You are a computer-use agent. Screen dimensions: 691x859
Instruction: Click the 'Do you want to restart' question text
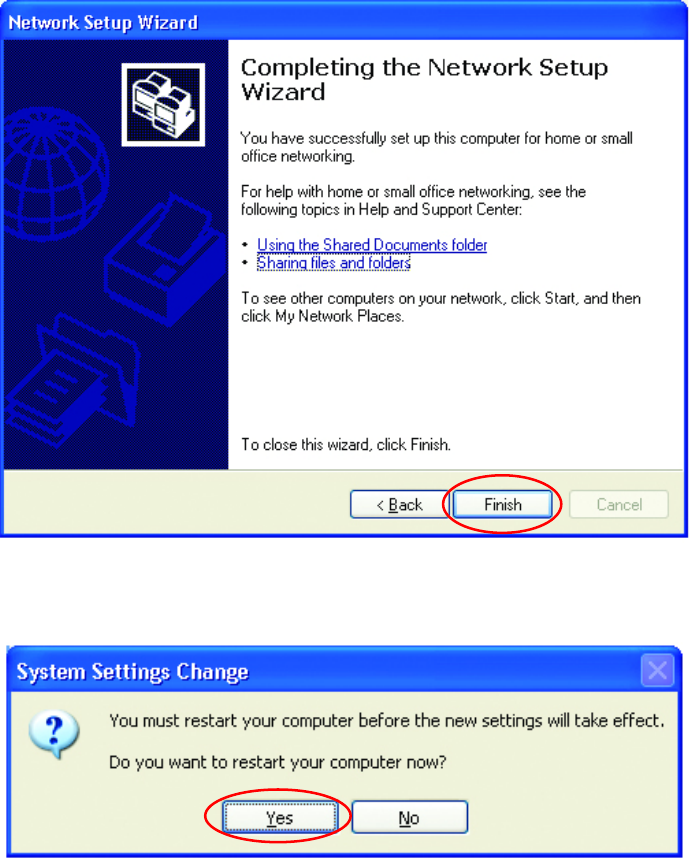pyautogui.click(x=278, y=762)
